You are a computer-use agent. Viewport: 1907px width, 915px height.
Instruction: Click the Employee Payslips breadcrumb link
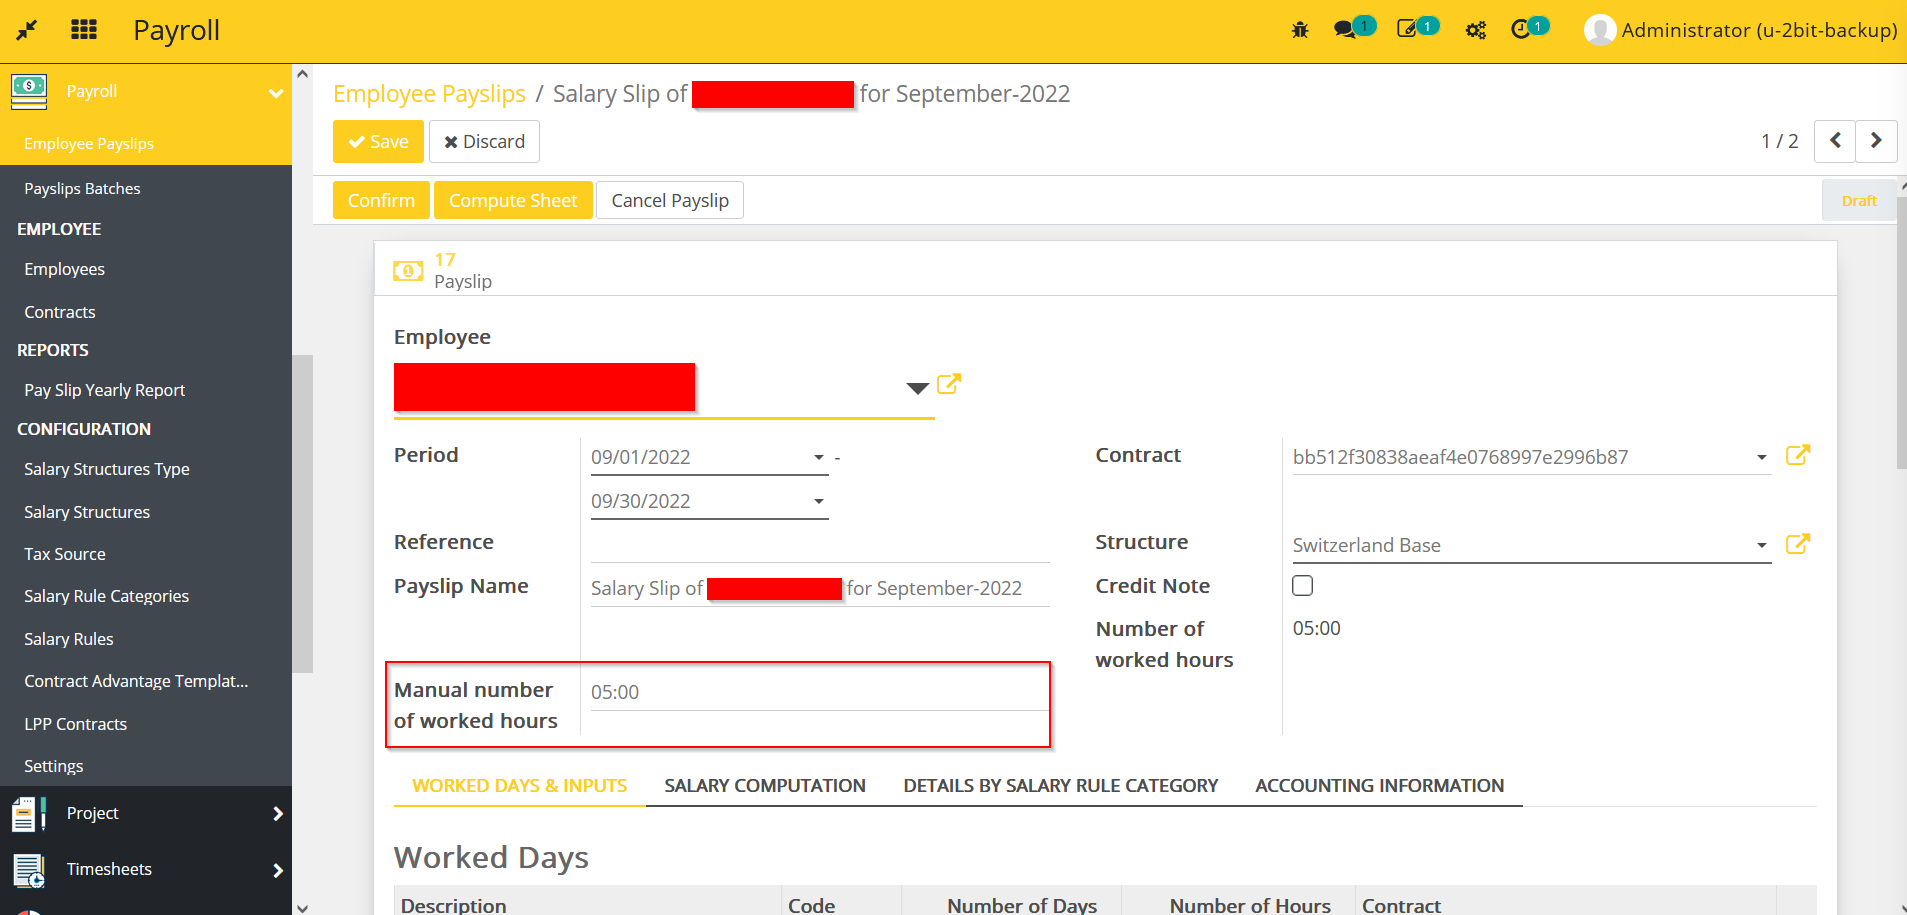[x=429, y=94]
